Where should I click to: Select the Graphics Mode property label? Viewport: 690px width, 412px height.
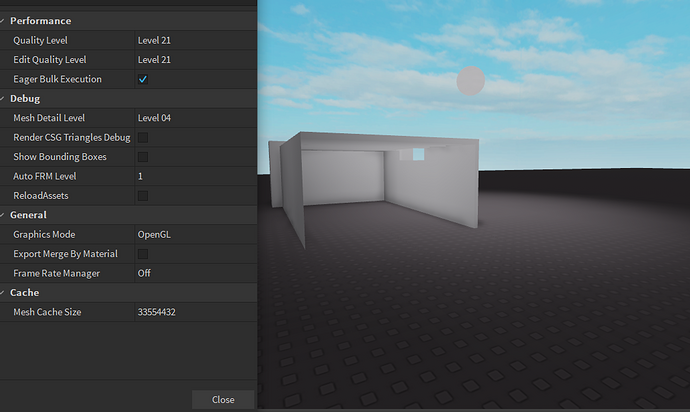tap(44, 235)
